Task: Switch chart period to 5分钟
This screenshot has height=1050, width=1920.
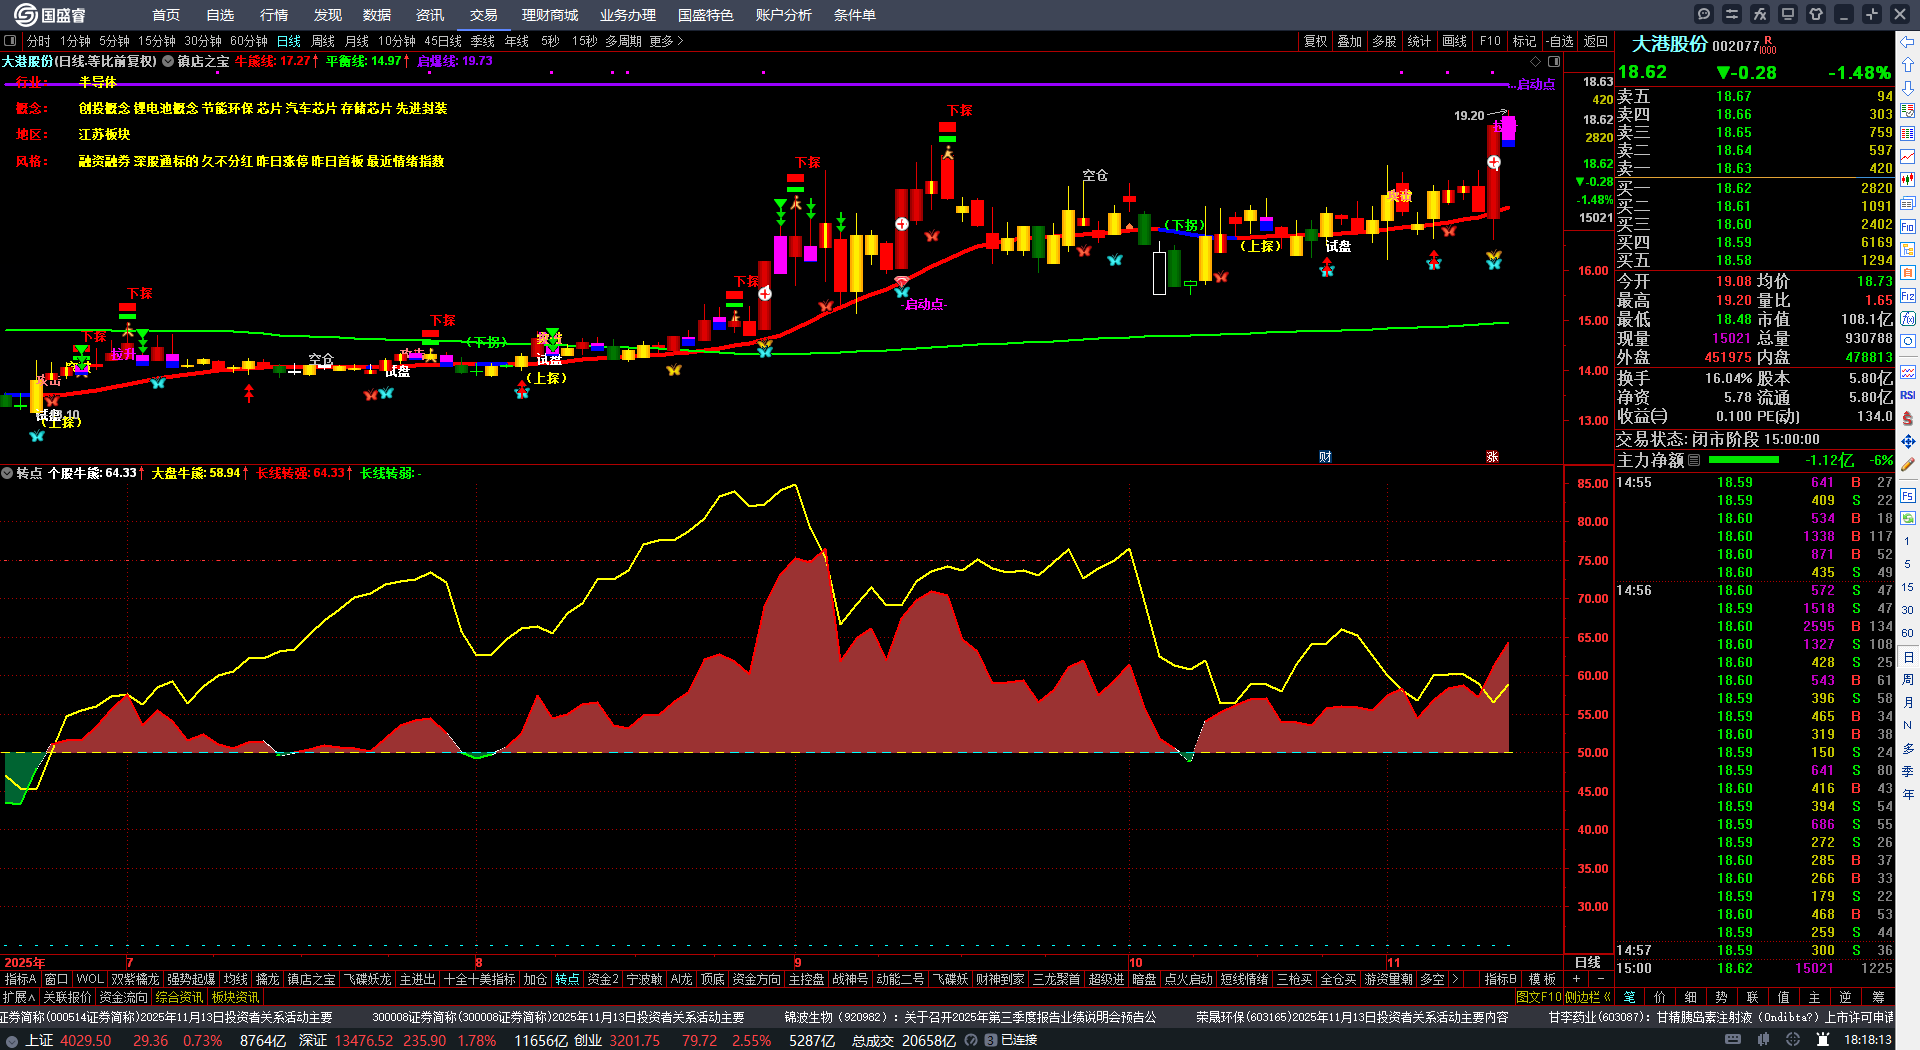Action: pos(114,41)
